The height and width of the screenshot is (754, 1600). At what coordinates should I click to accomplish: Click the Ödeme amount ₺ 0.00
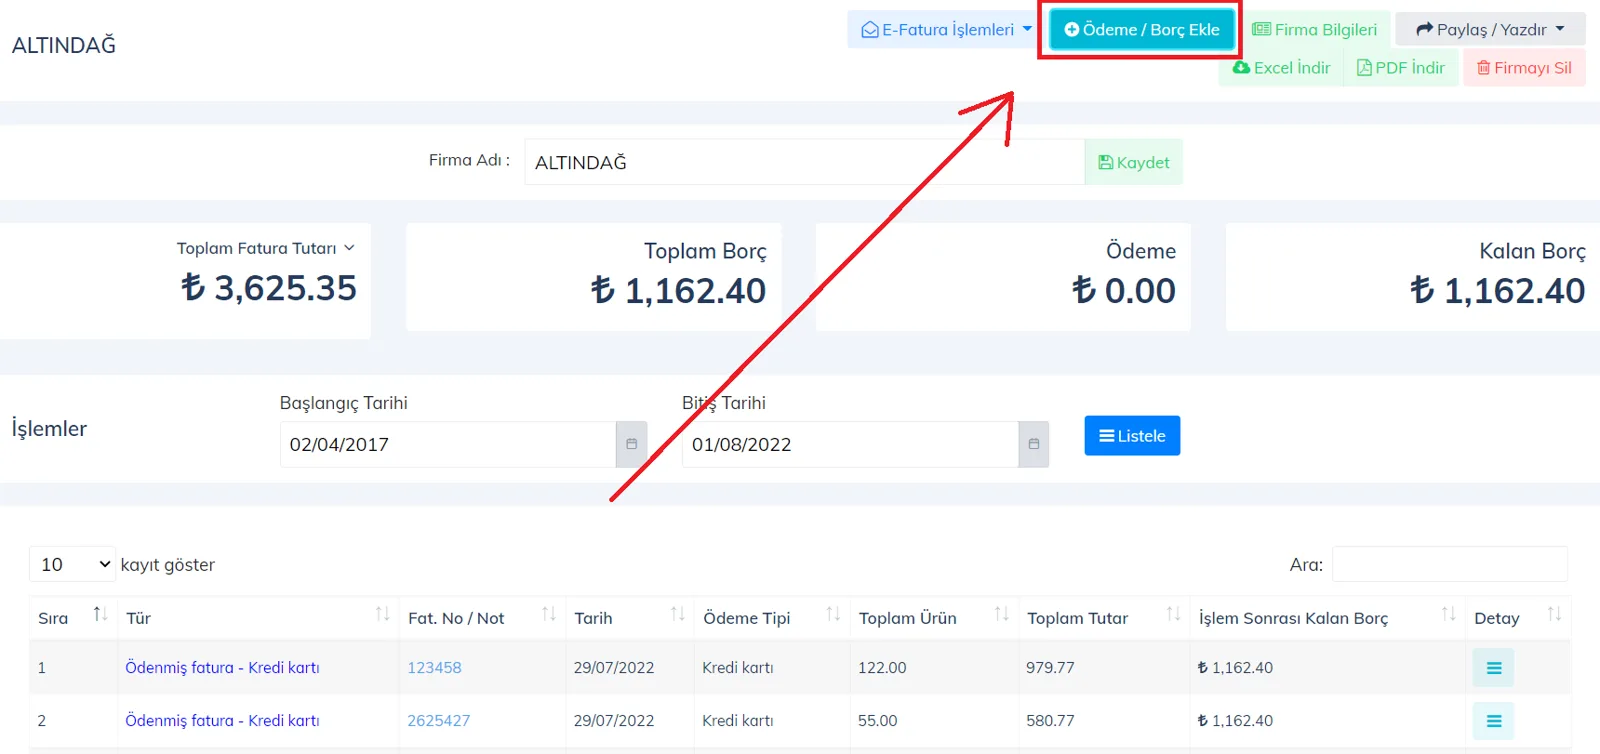pos(1124,291)
